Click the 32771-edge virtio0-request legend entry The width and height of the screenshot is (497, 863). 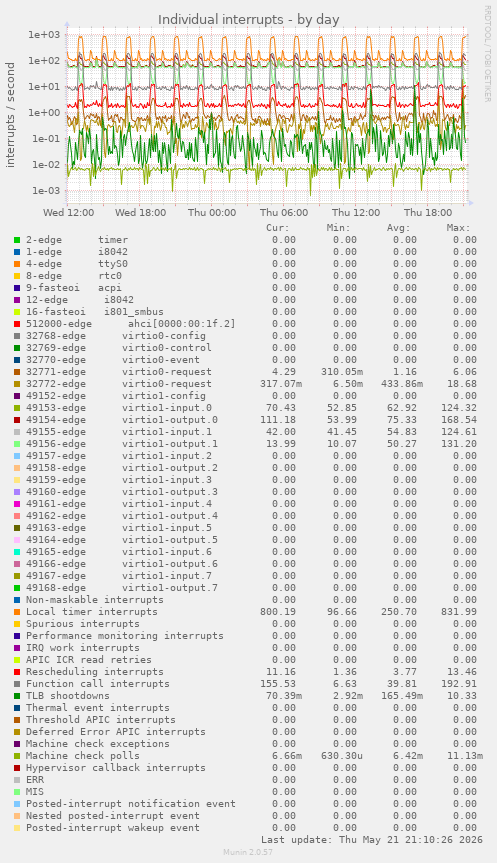(x=119, y=372)
